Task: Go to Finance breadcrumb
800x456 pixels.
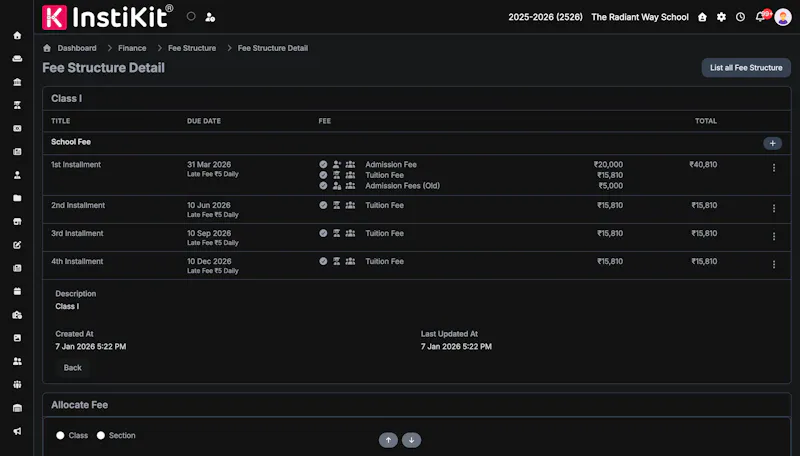Action: point(132,48)
